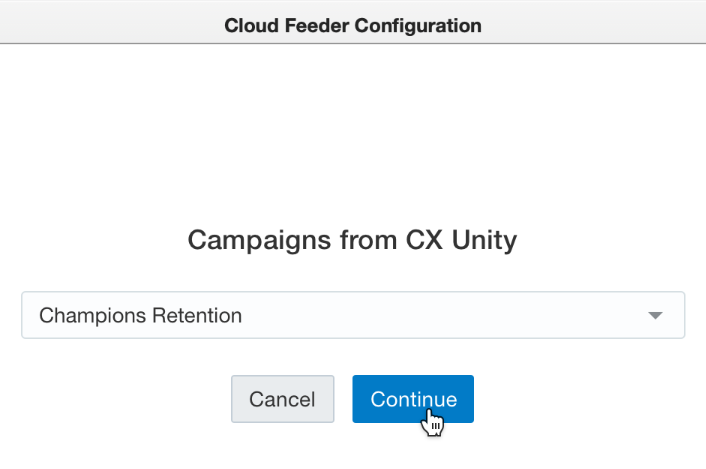This screenshot has width=706, height=469.
Task: Click the Continue button
Action: click(413, 399)
